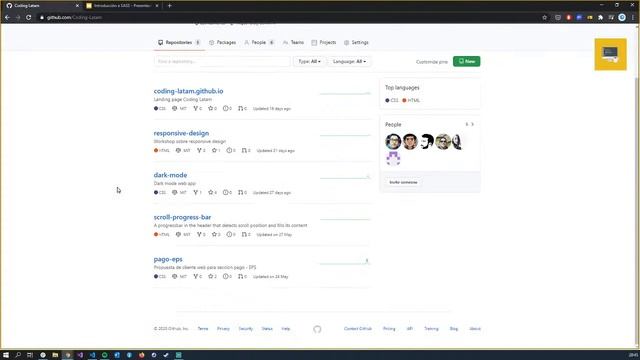Click star icon of scroll-progress-bar repo
The image size is (640, 360).
(x=214, y=234)
